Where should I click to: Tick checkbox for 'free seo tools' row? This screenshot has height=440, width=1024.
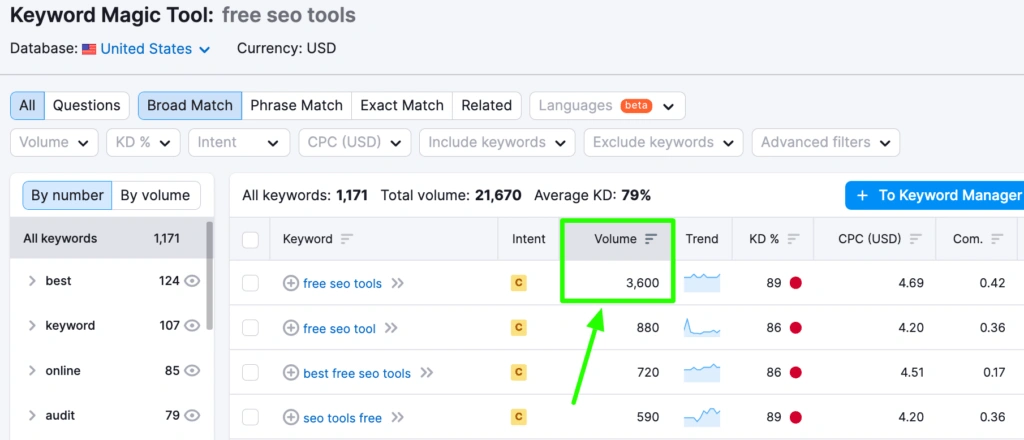250,284
